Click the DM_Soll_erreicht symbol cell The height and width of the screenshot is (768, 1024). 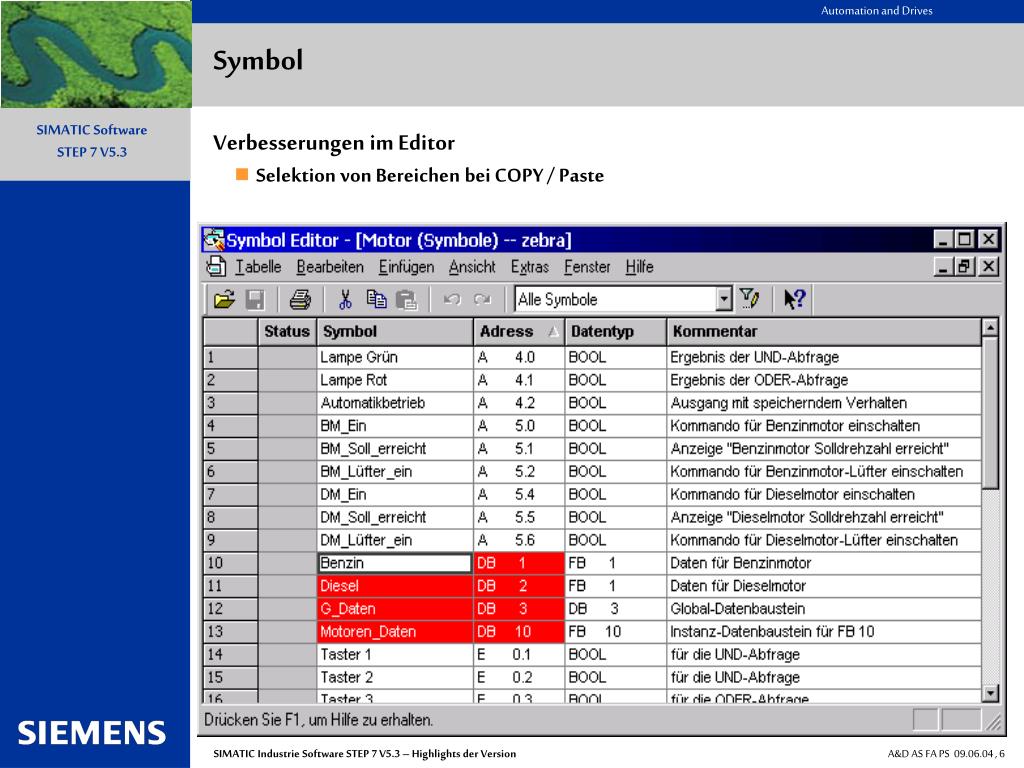tap(394, 517)
